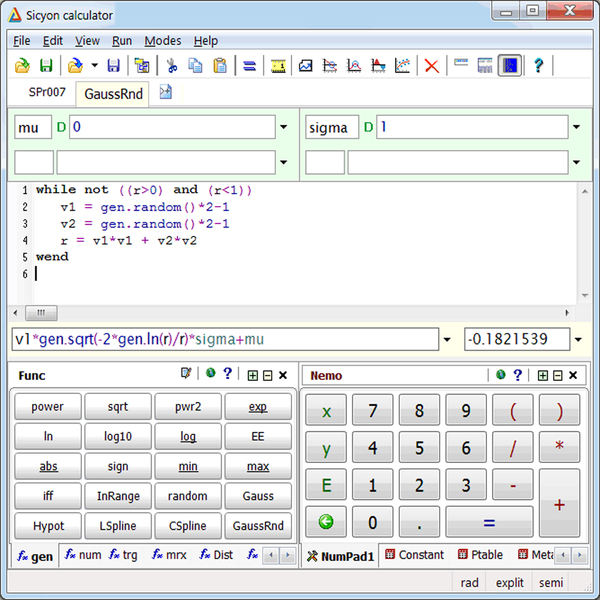Open the result value dropdown arrow
600x600 pixels.
tap(578, 339)
